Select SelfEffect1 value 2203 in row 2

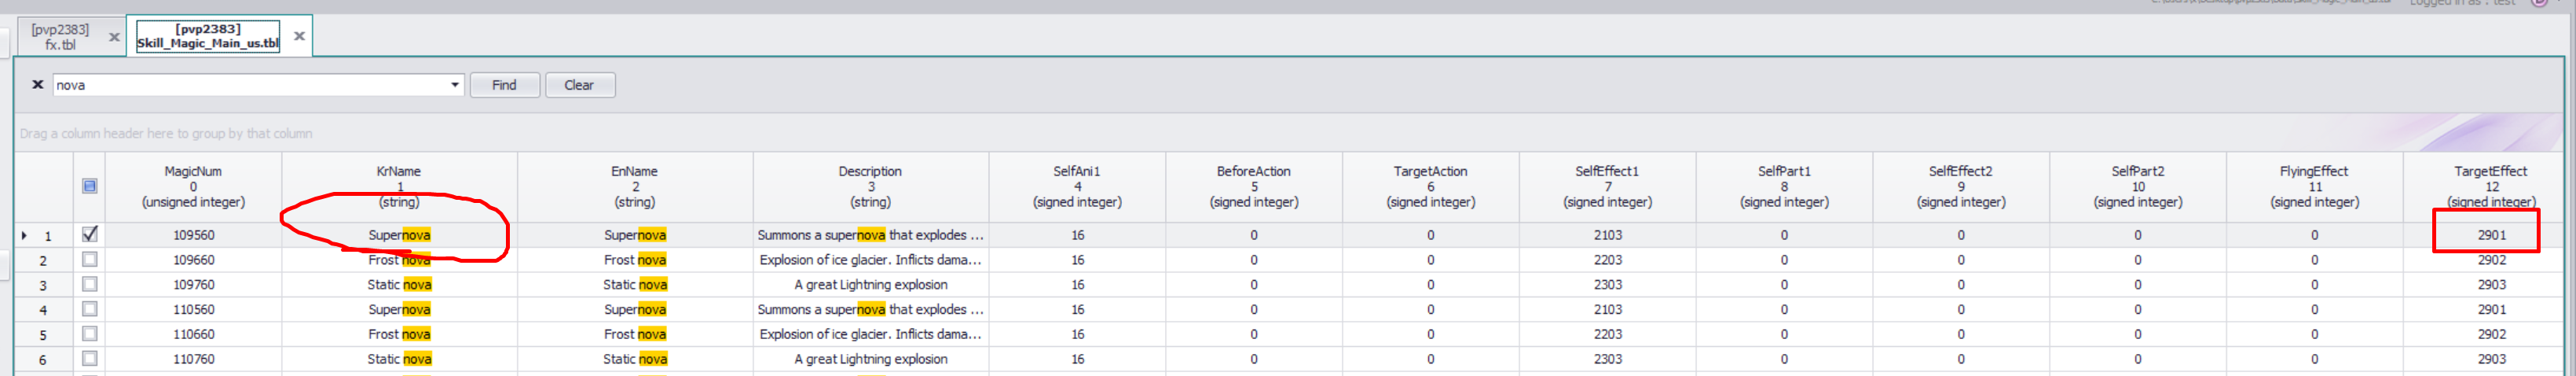point(1608,260)
